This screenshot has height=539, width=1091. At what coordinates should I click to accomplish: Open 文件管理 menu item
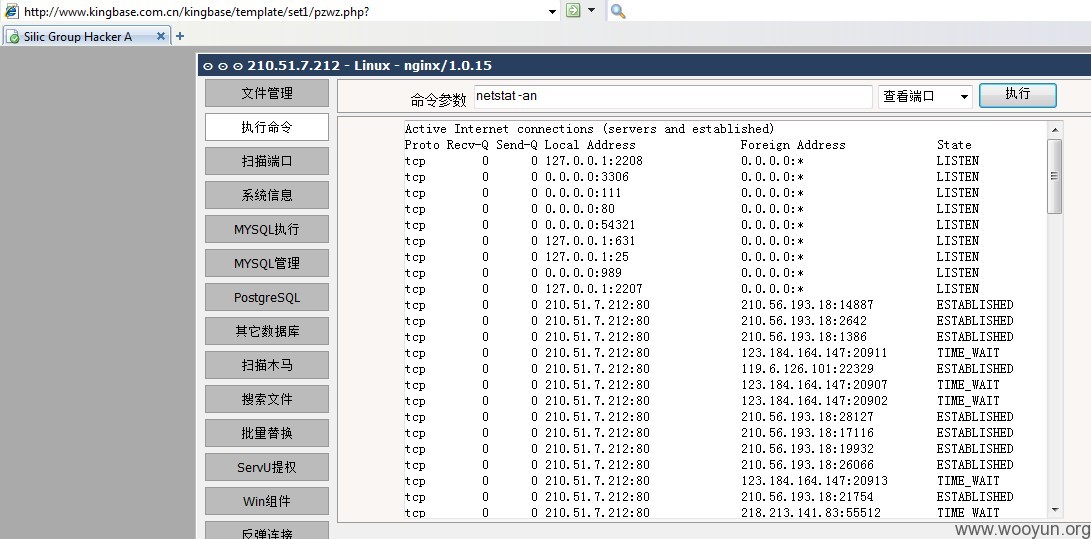point(266,93)
